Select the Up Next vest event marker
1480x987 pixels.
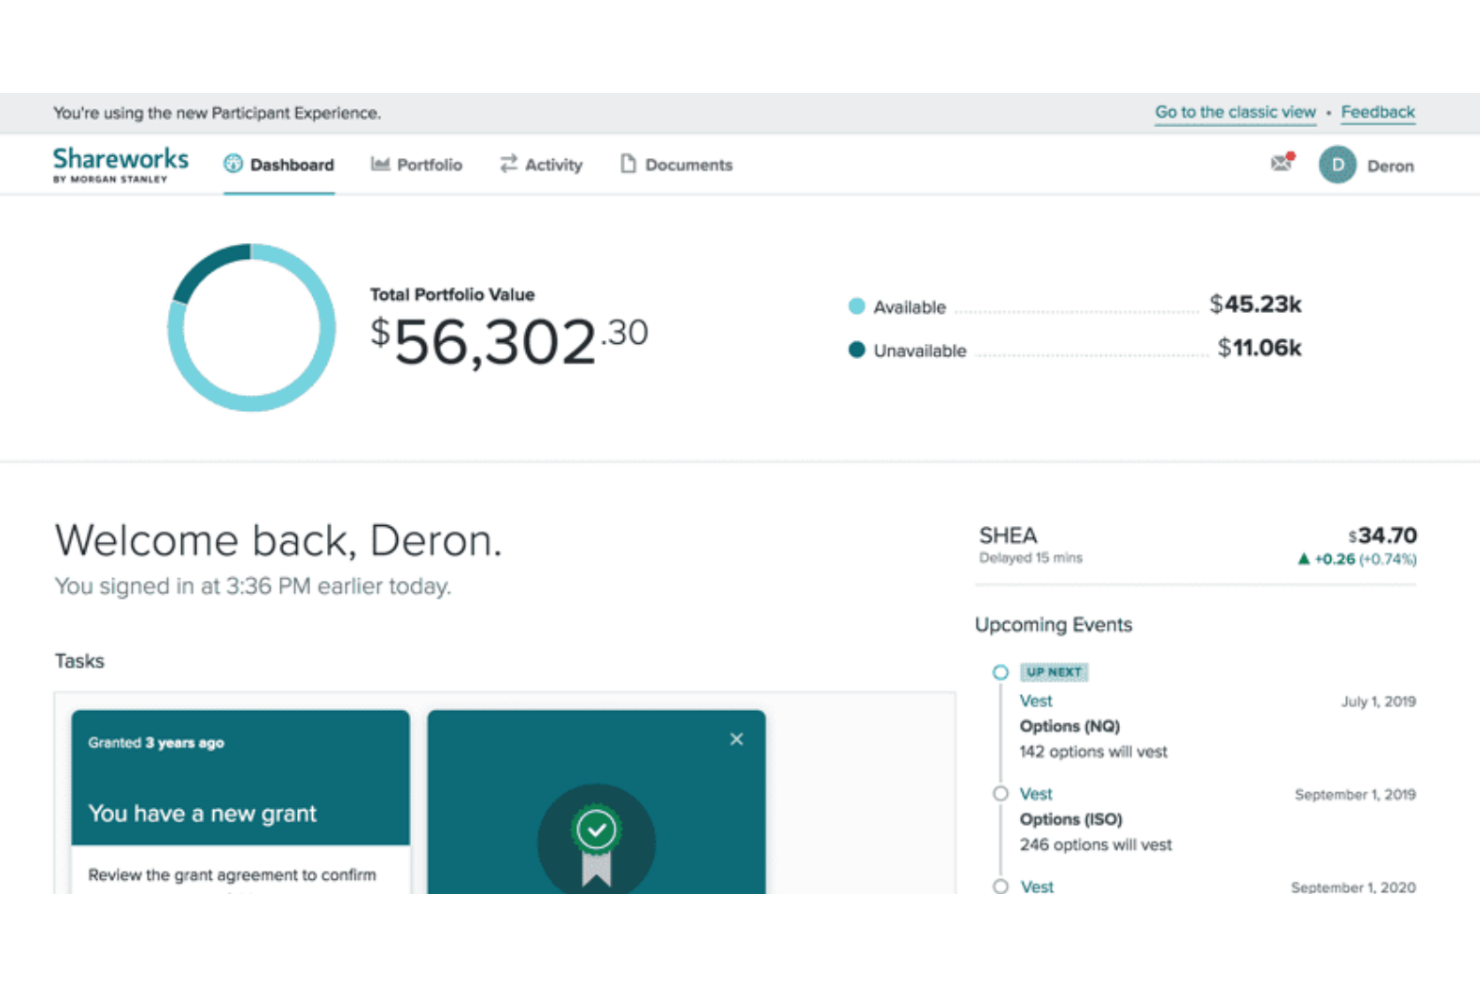click(1000, 672)
